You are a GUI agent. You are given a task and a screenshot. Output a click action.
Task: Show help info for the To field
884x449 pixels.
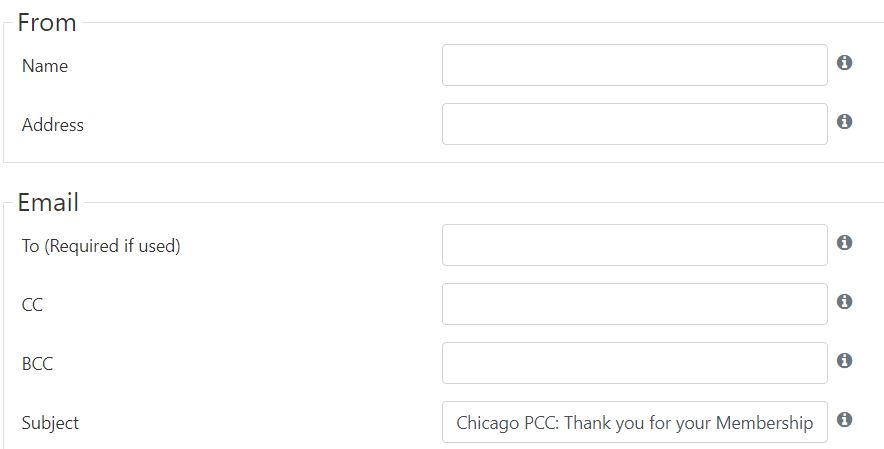844,243
